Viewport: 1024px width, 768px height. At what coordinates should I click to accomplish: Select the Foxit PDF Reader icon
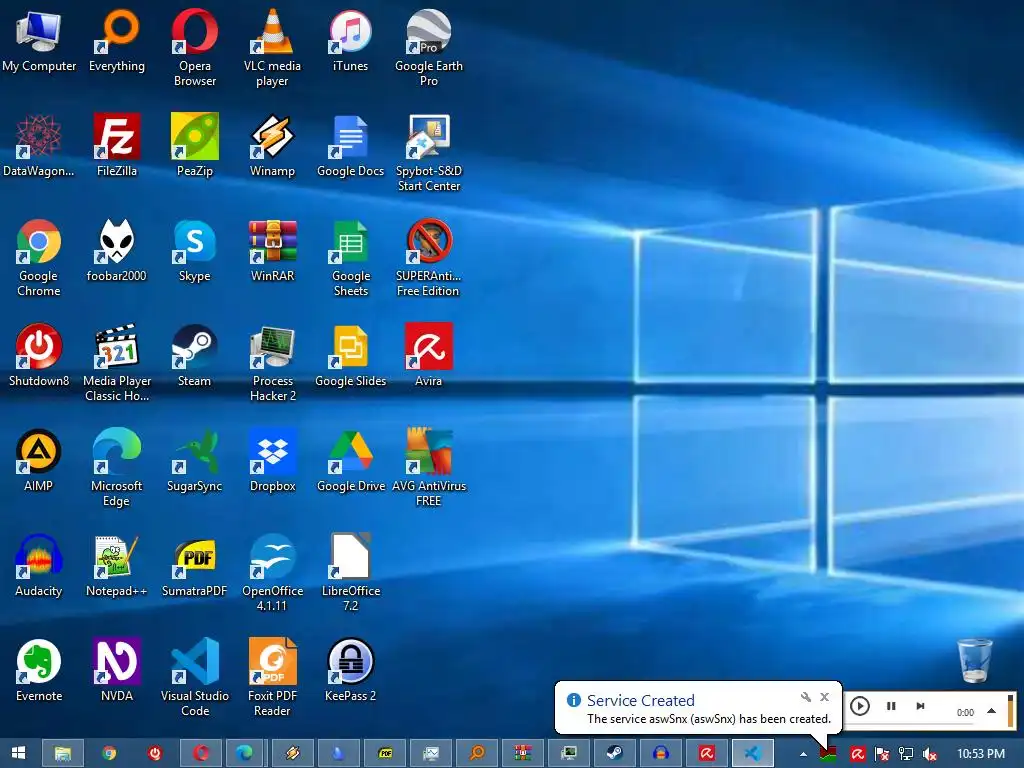(x=272, y=679)
